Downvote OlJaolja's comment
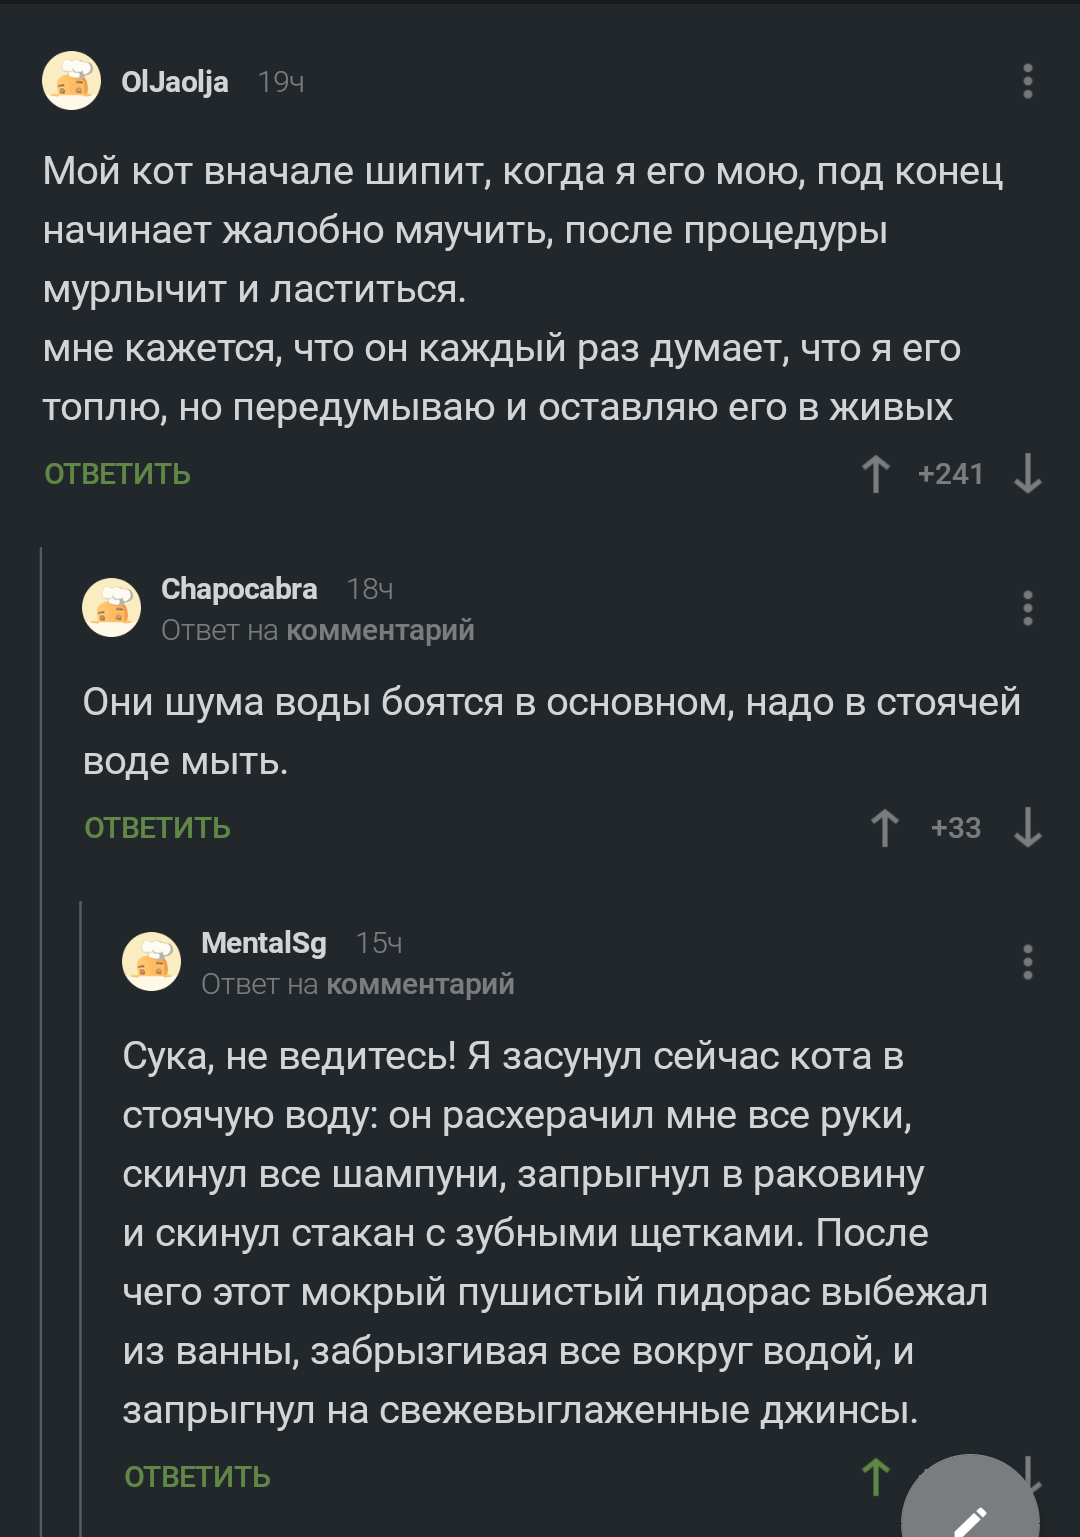 (x=1028, y=474)
